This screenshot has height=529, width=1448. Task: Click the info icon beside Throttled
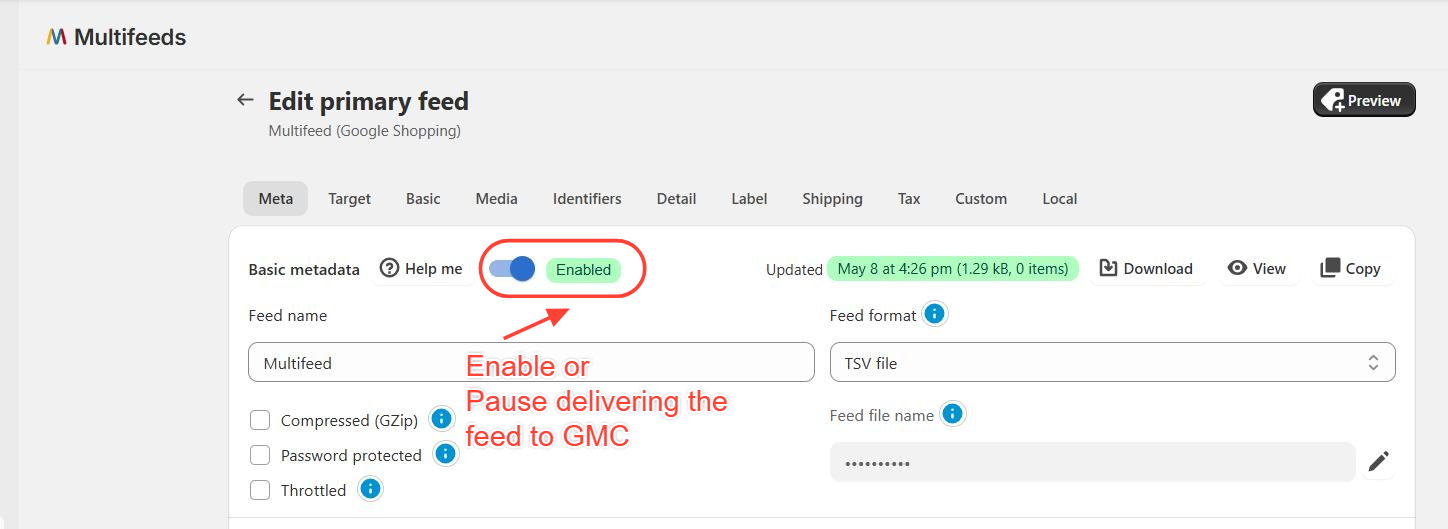coord(370,489)
